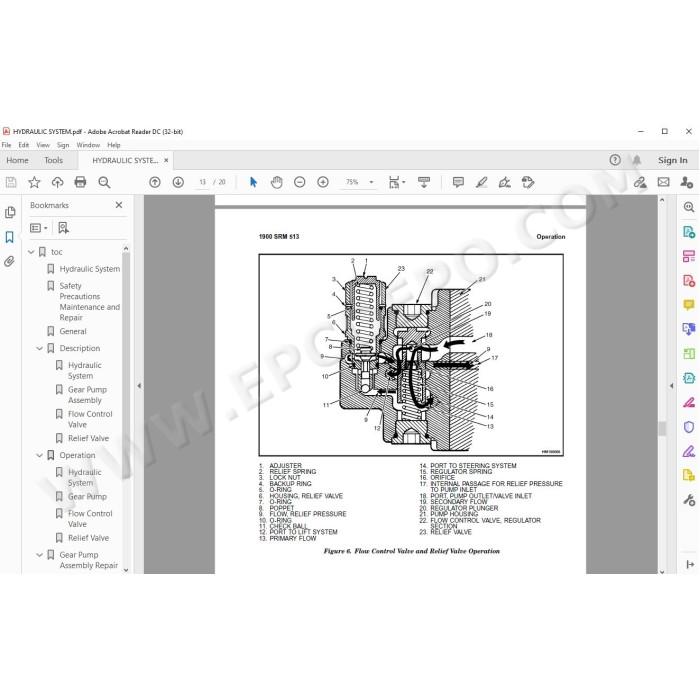
Task: Open Export PDF tool in right pane
Action: coord(689,232)
